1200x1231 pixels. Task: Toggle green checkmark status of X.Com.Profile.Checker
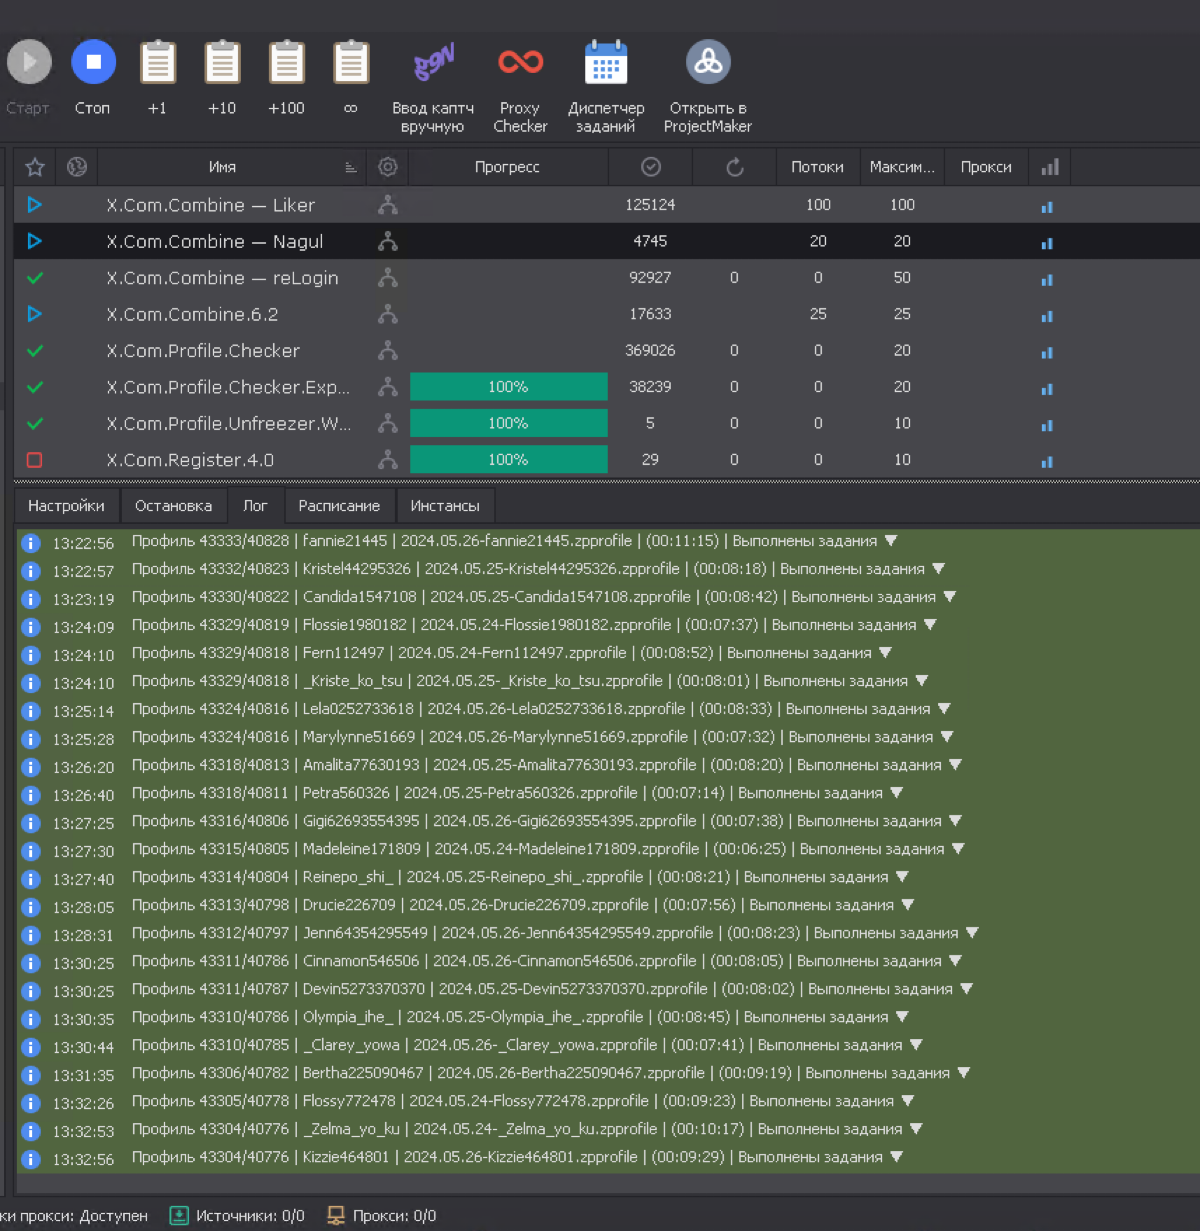[35, 351]
